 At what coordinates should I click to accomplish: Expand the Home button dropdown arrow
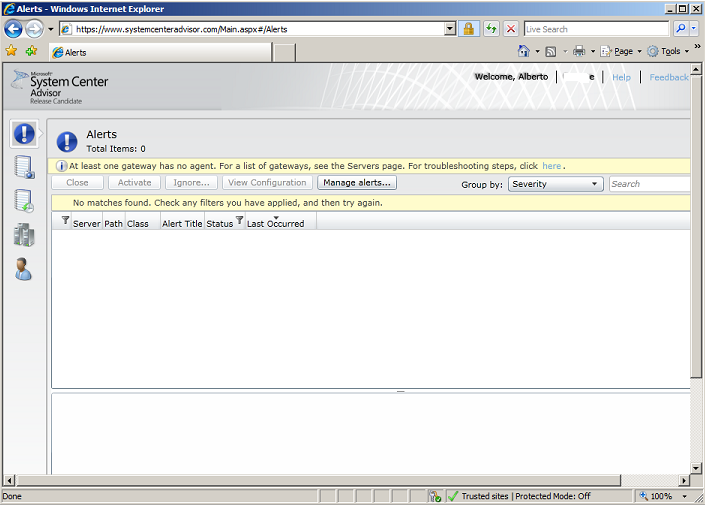pyautogui.click(x=537, y=51)
